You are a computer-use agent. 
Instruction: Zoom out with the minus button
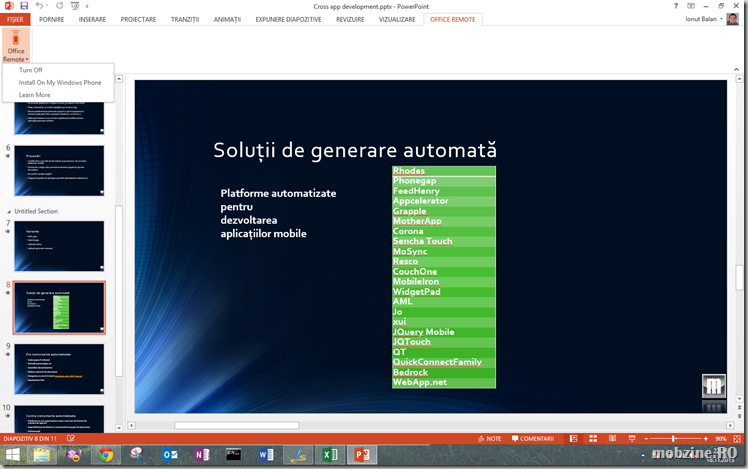(646, 438)
